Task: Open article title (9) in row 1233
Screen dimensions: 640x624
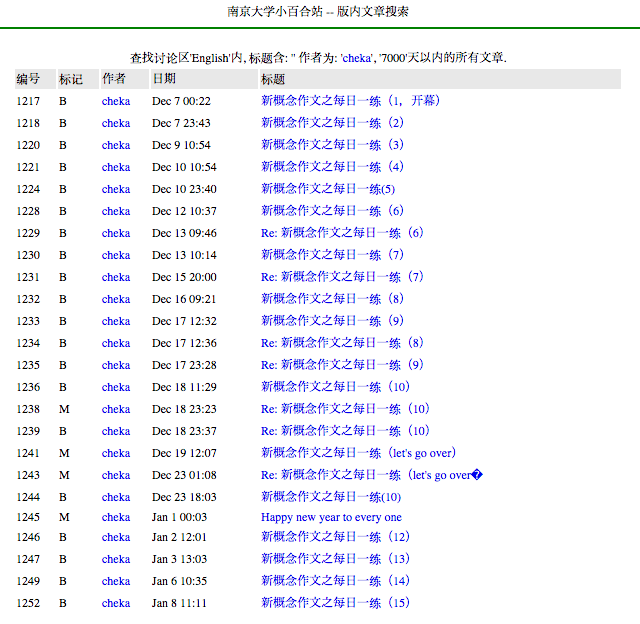Action: tap(332, 321)
